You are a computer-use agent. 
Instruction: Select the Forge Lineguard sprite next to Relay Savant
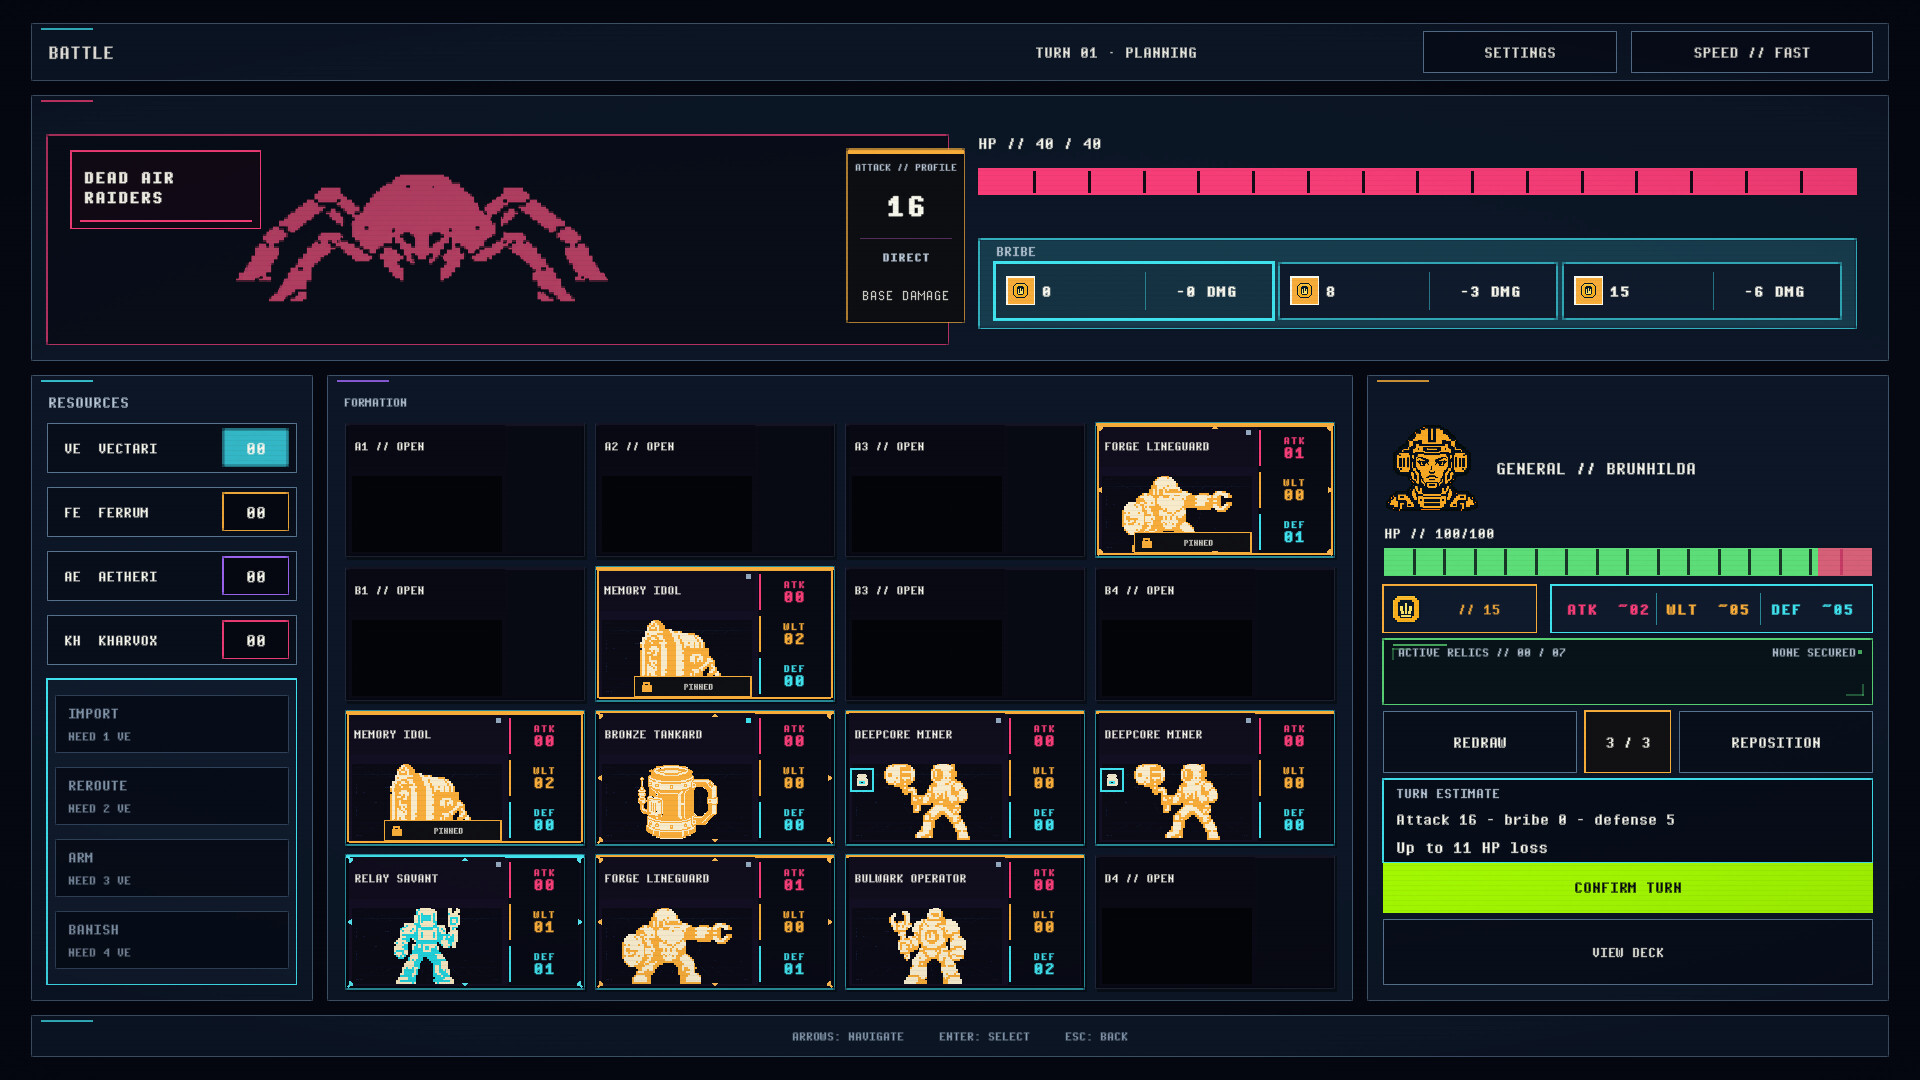pyautogui.click(x=677, y=945)
